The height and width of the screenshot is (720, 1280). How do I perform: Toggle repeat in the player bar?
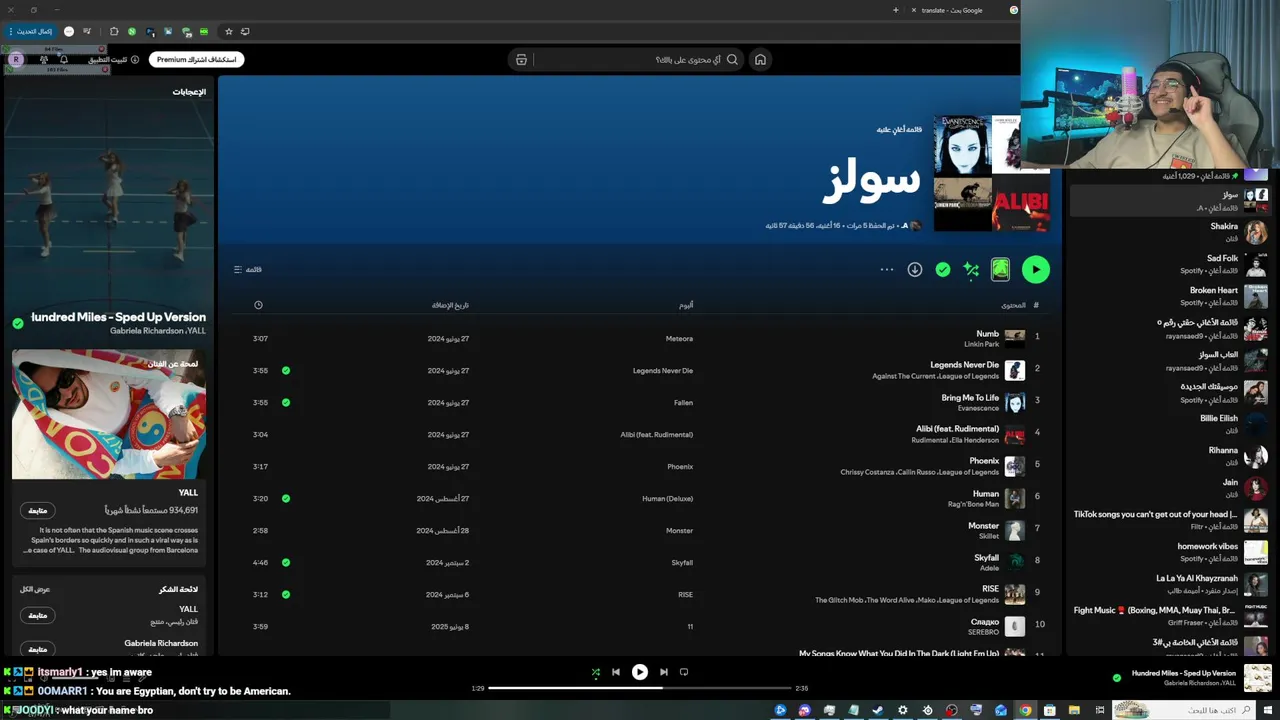coord(684,672)
